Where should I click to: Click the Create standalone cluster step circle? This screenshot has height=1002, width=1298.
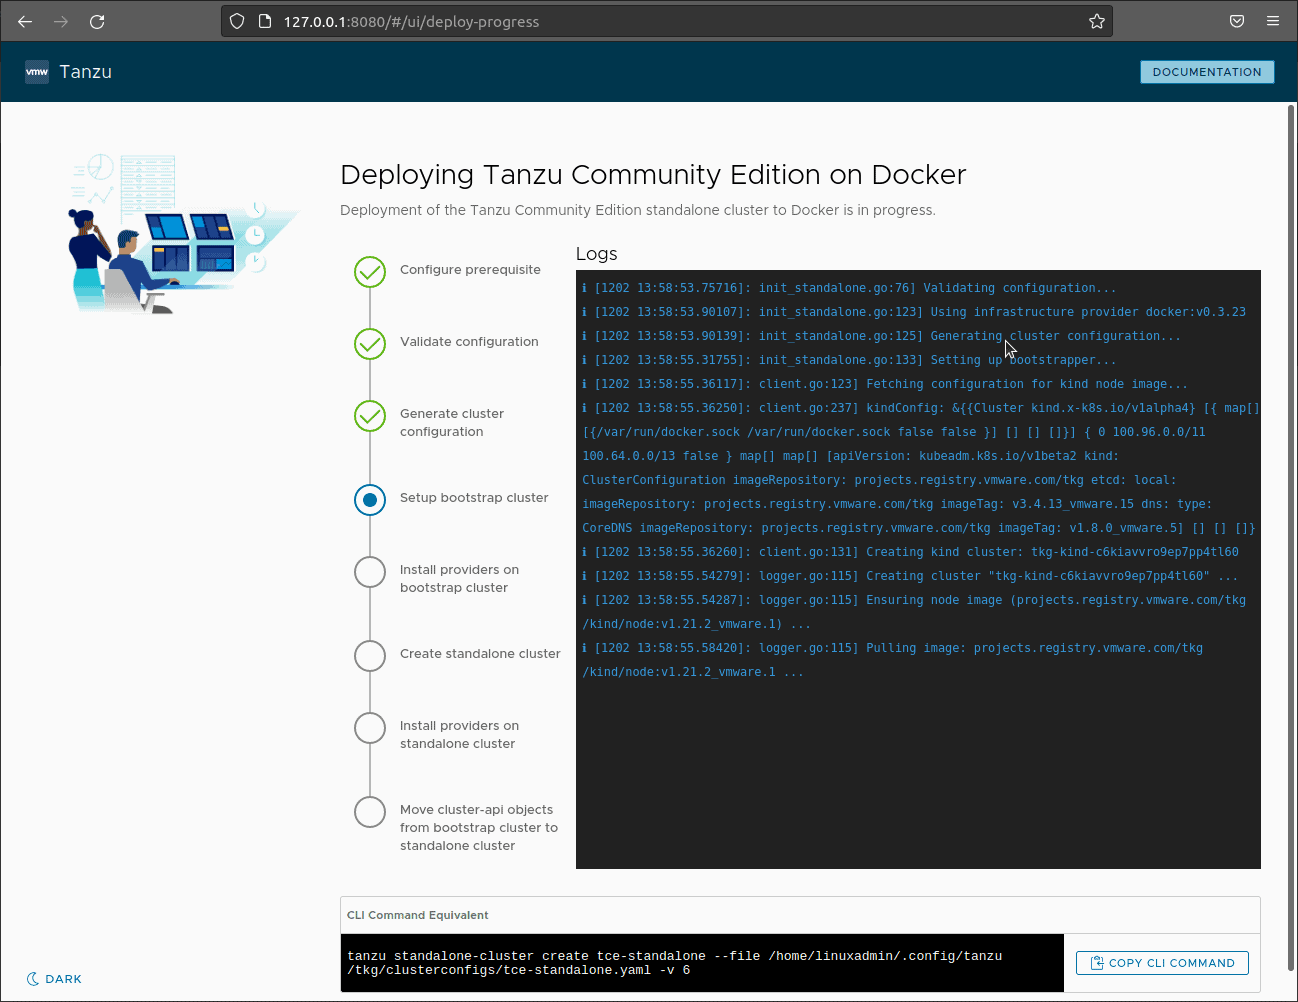click(x=370, y=656)
